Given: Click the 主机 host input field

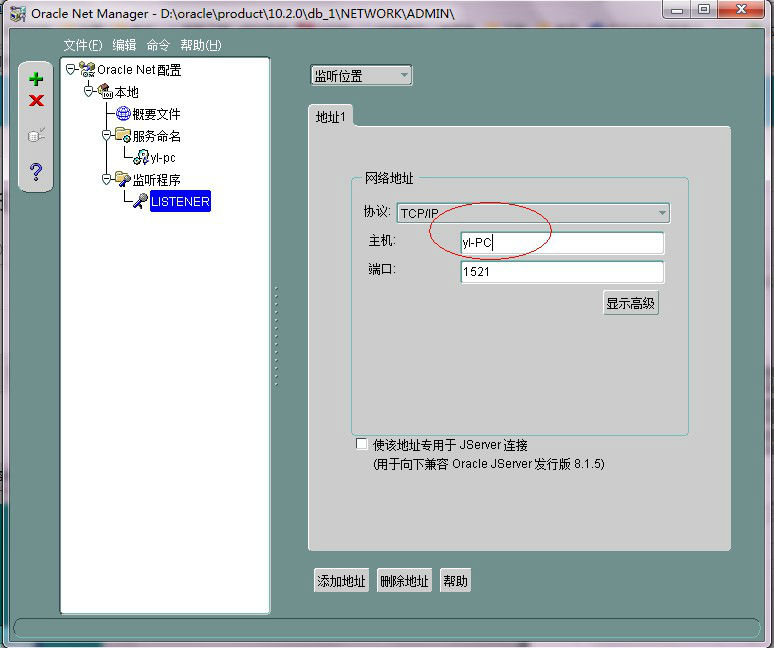Looking at the screenshot, I should [562, 243].
